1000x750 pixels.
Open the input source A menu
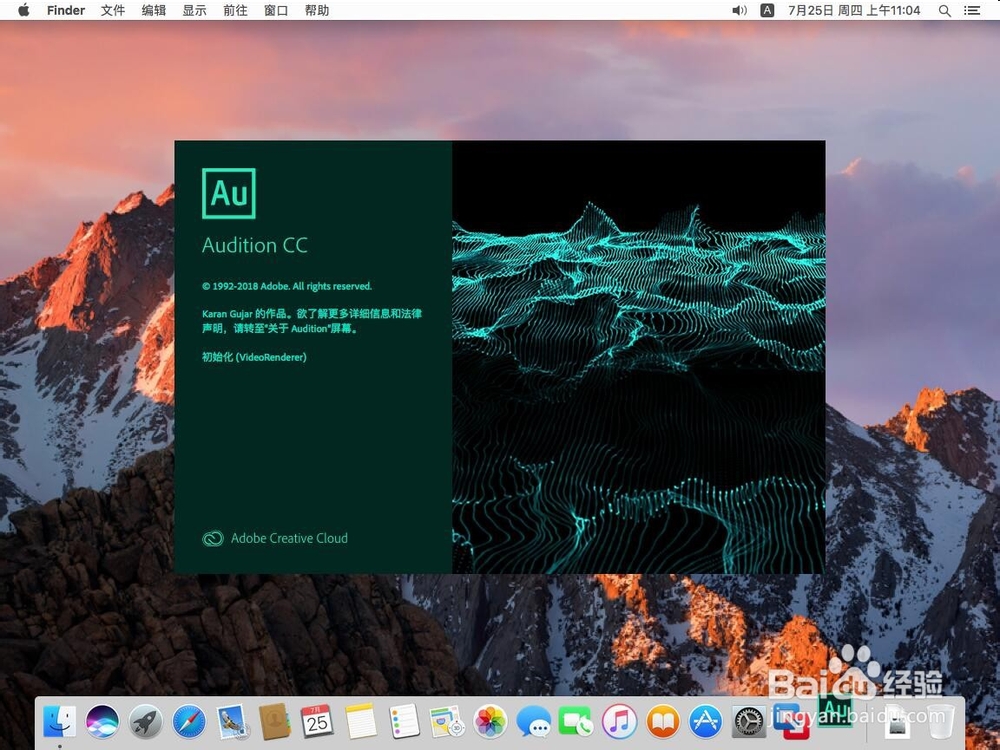click(767, 10)
